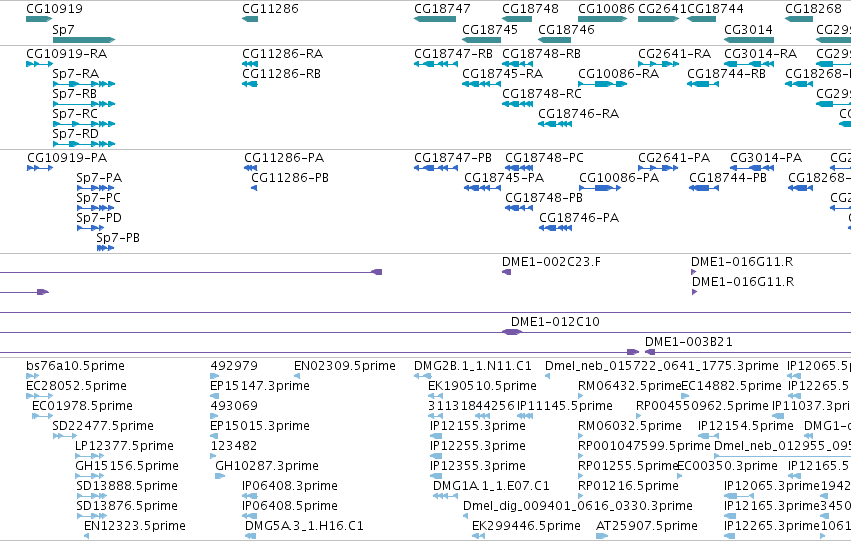
Task: Select EST bs76a10.5prime
Action: (75, 366)
